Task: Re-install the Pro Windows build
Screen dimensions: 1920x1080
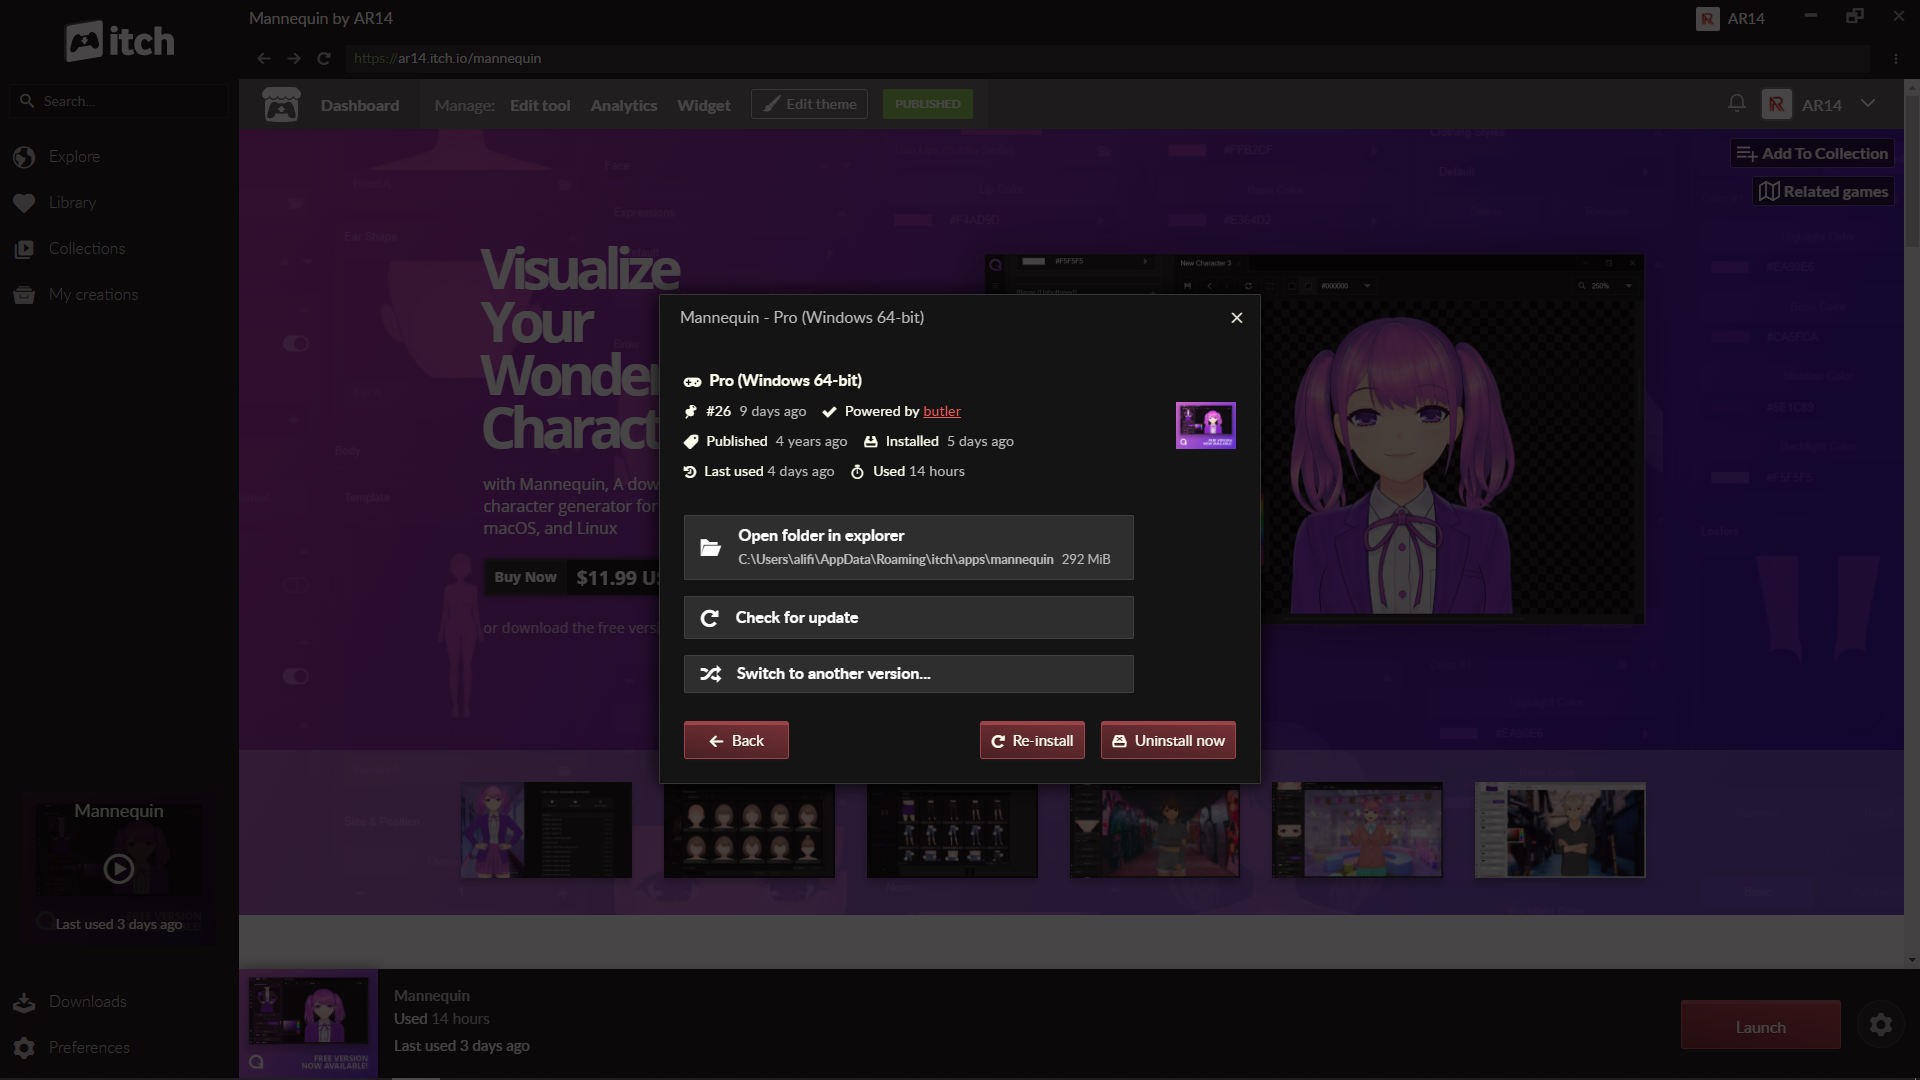Action: point(1032,741)
